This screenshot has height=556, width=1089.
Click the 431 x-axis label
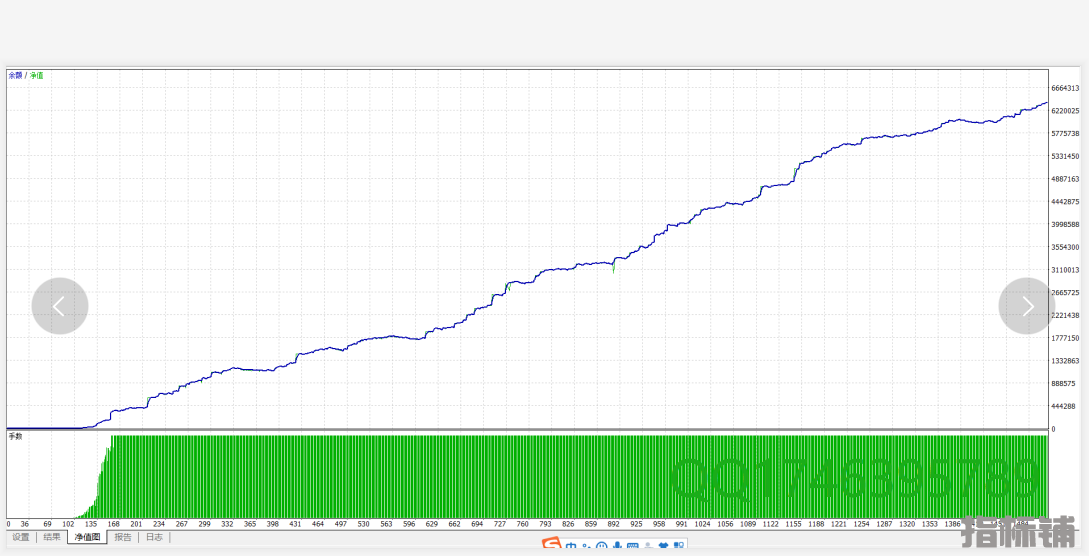(295, 524)
